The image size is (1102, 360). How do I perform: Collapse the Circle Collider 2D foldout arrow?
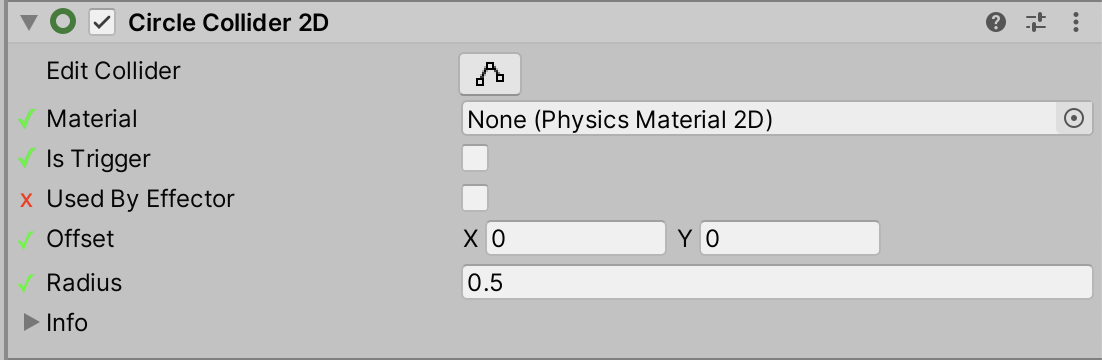click(28, 22)
